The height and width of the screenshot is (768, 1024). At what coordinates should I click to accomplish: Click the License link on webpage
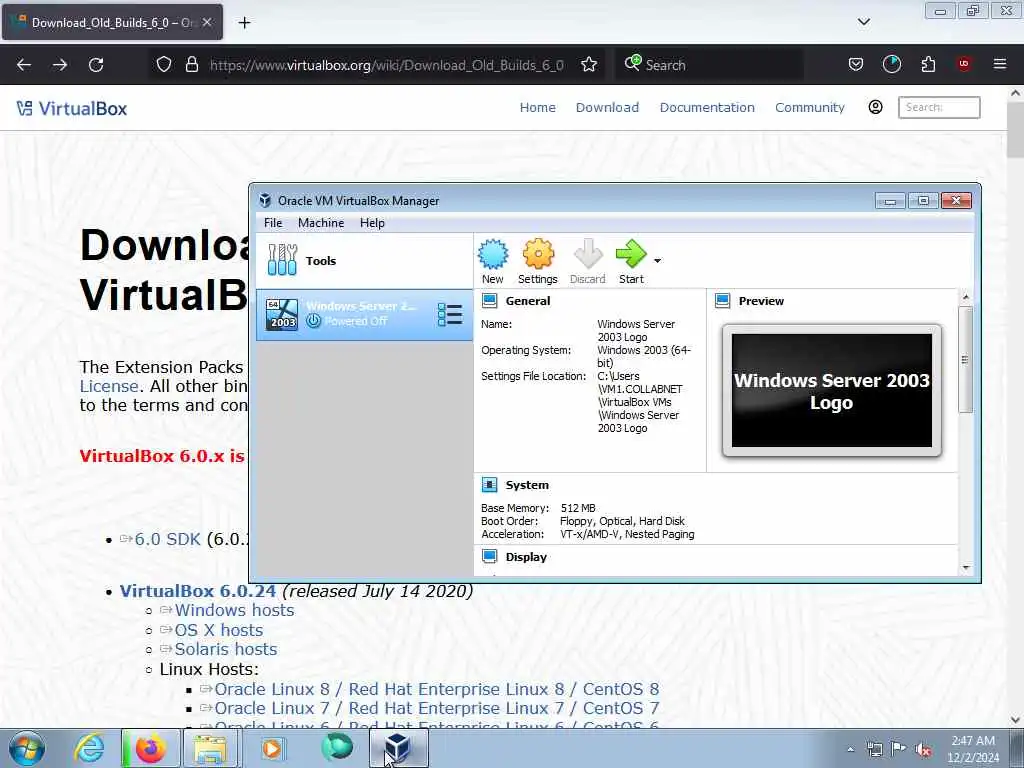[109, 386]
